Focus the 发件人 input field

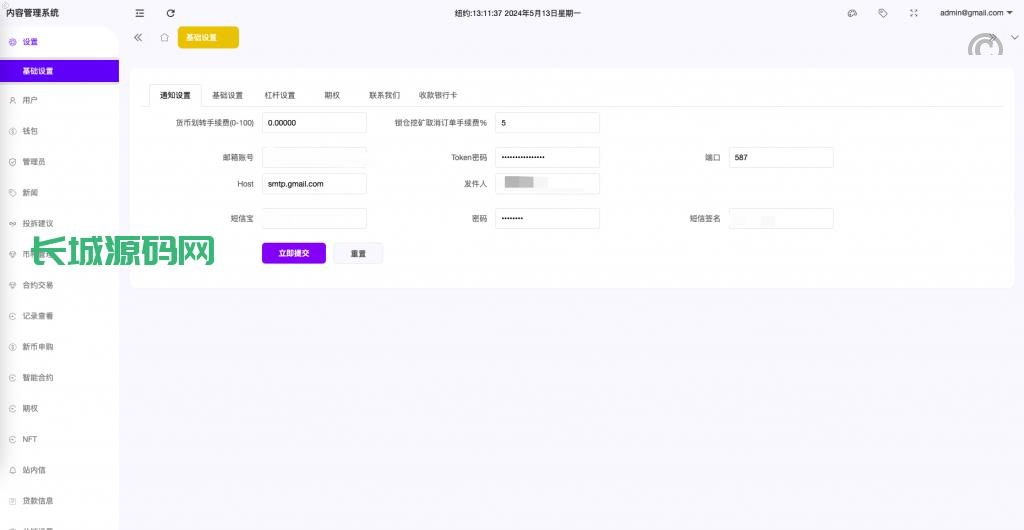(x=547, y=184)
